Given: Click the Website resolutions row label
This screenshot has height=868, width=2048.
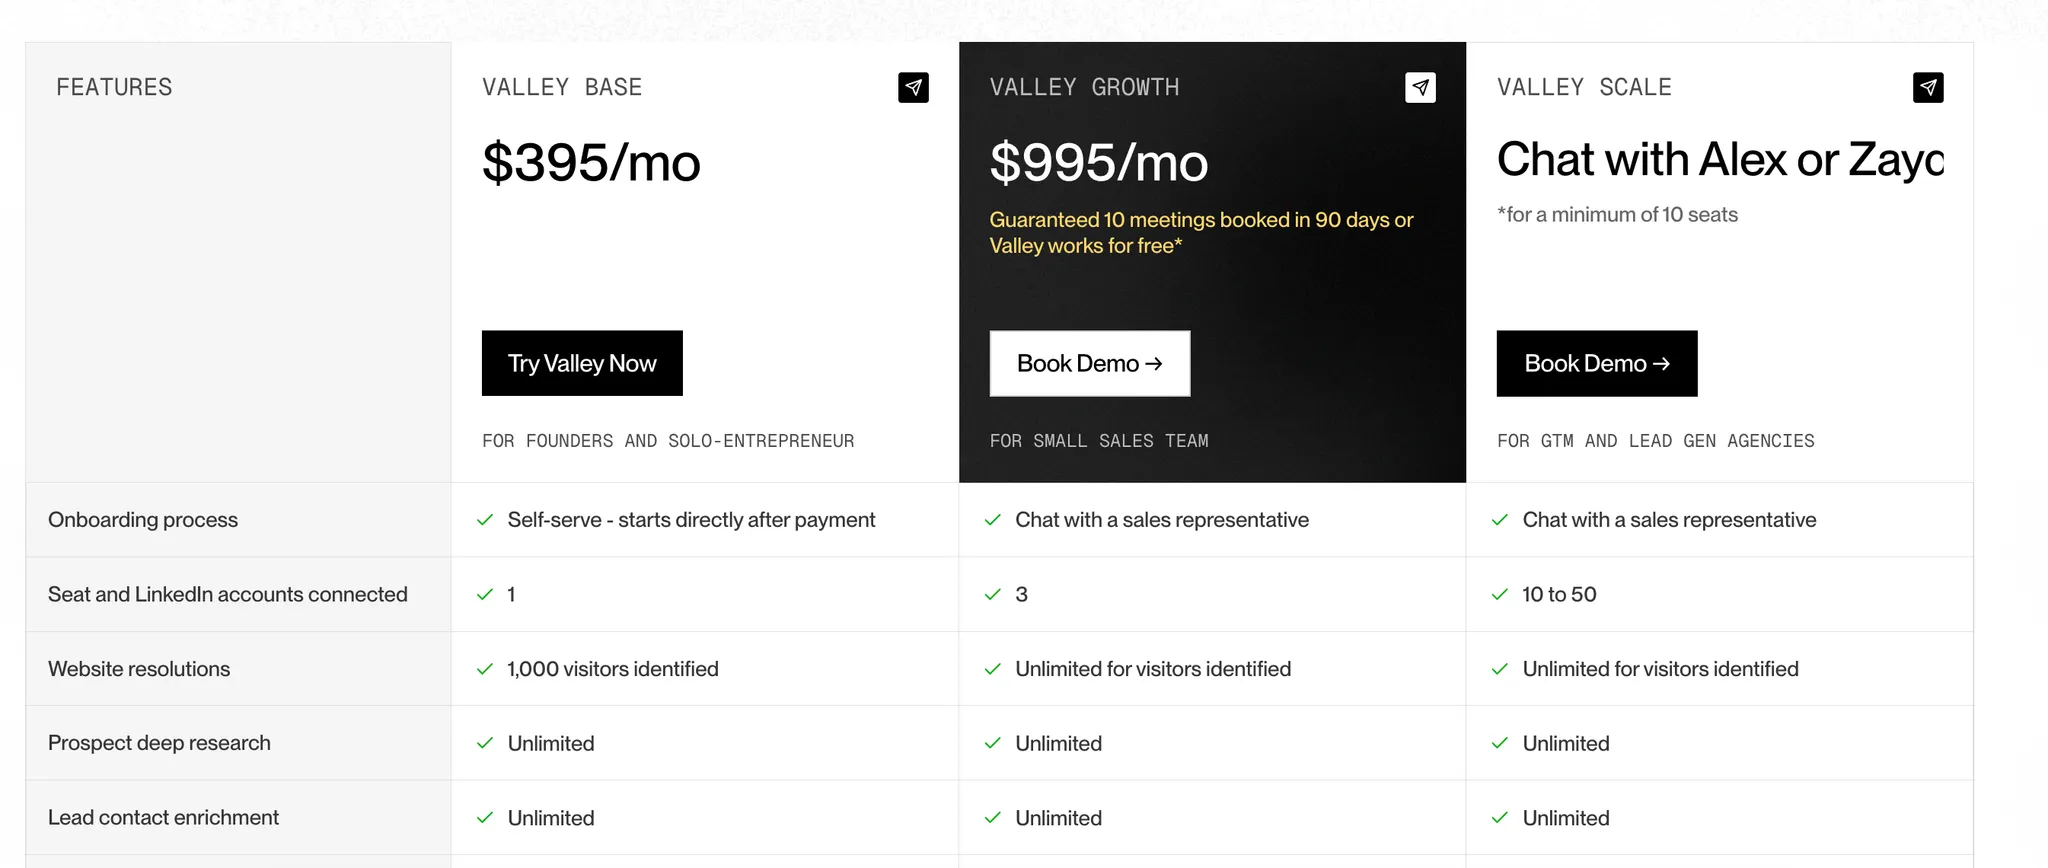Looking at the screenshot, I should 139,669.
